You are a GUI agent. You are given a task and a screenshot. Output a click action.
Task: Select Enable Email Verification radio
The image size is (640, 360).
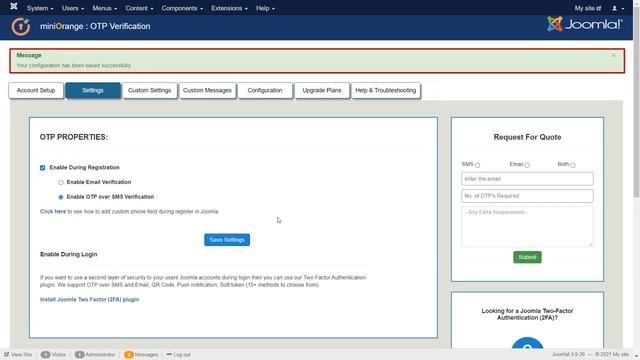tap(61, 182)
